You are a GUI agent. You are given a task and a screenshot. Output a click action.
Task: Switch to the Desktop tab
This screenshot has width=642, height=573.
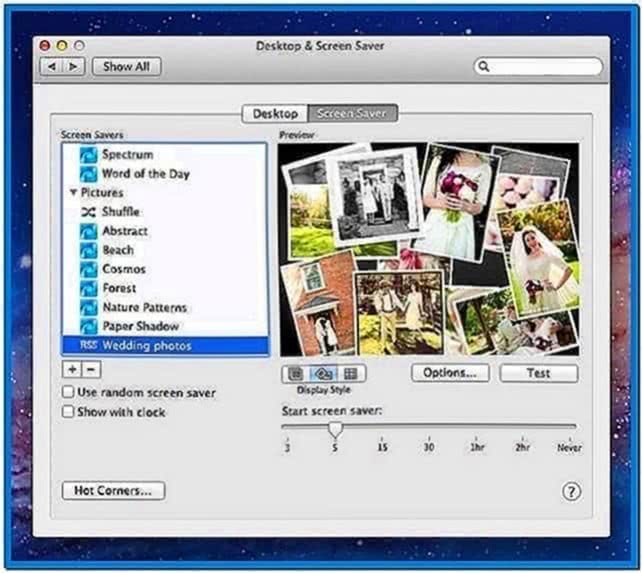coord(275,113)
